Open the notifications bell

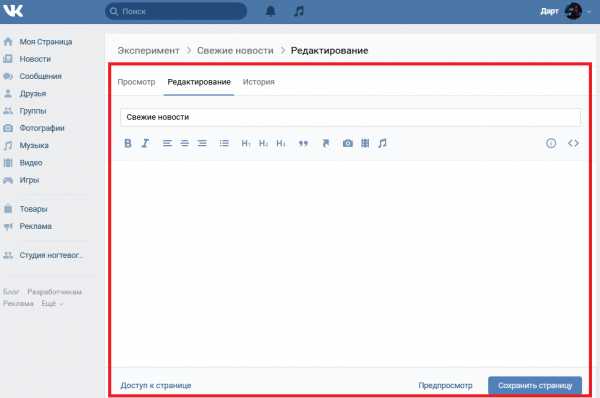pyautogui.click(x=271, y=11)
